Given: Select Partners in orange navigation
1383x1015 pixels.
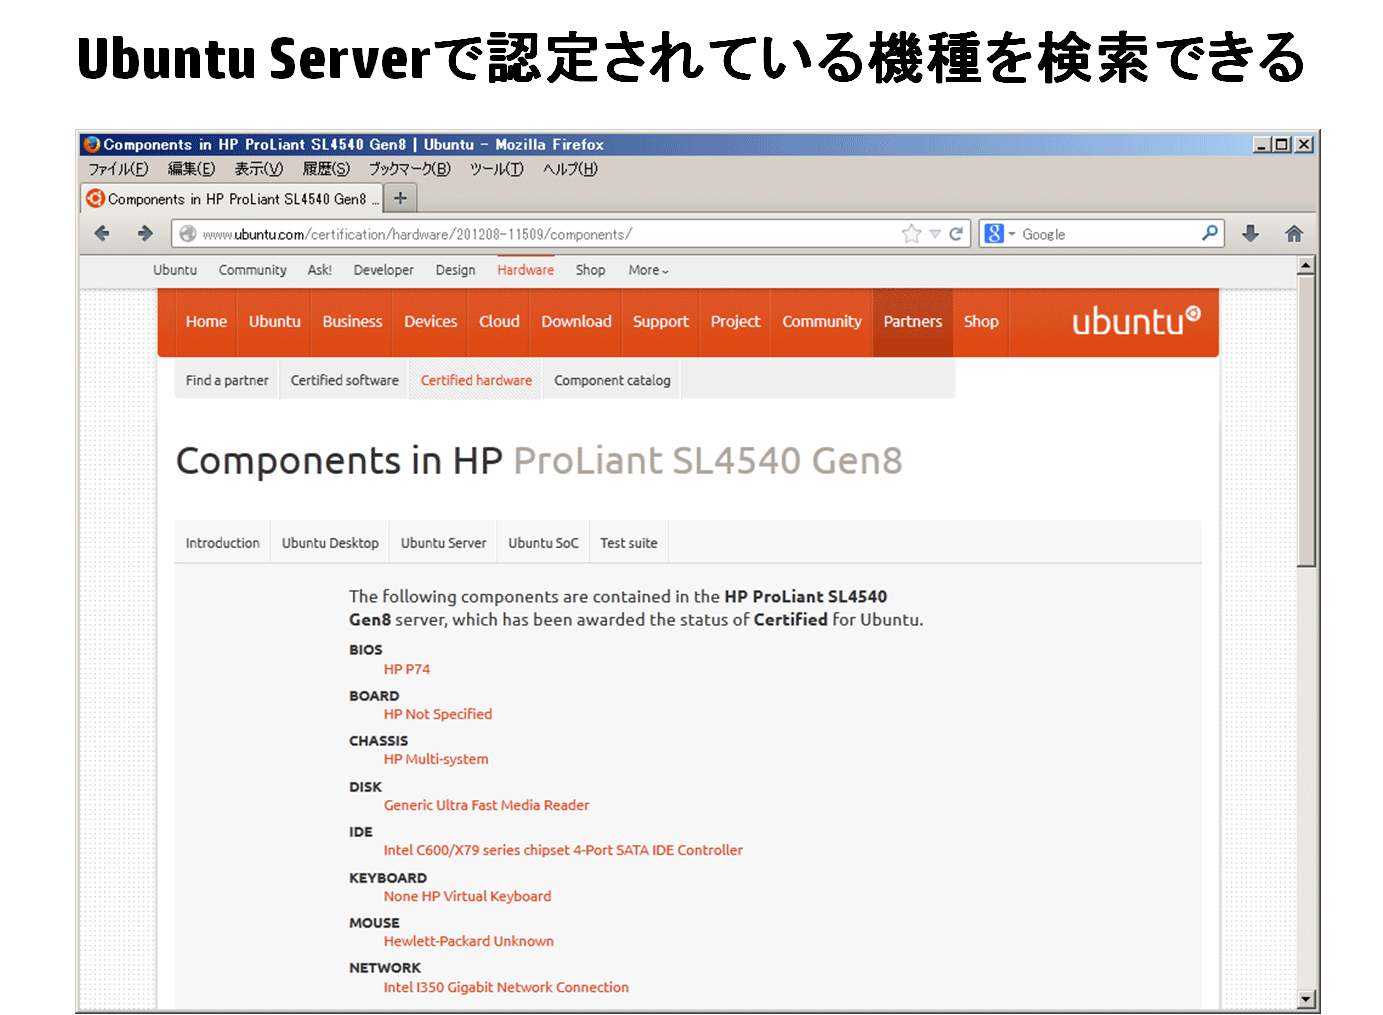Looking at the screenshot, I should (912, 321).
